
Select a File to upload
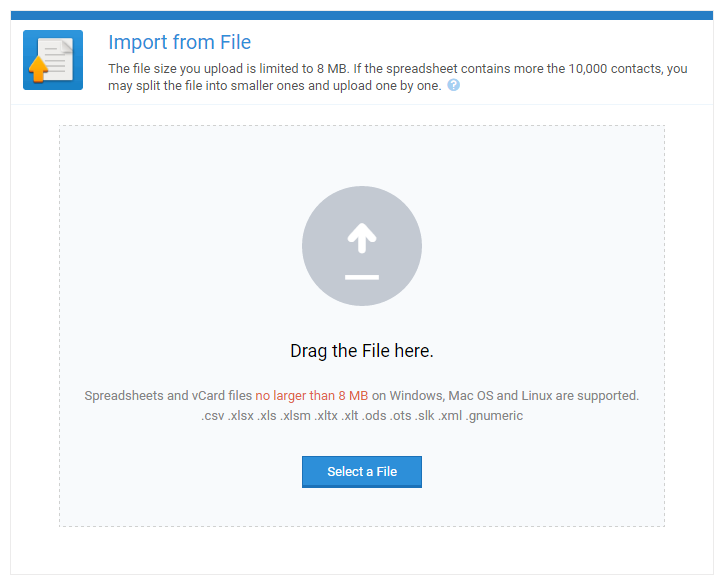pos(362,472)
